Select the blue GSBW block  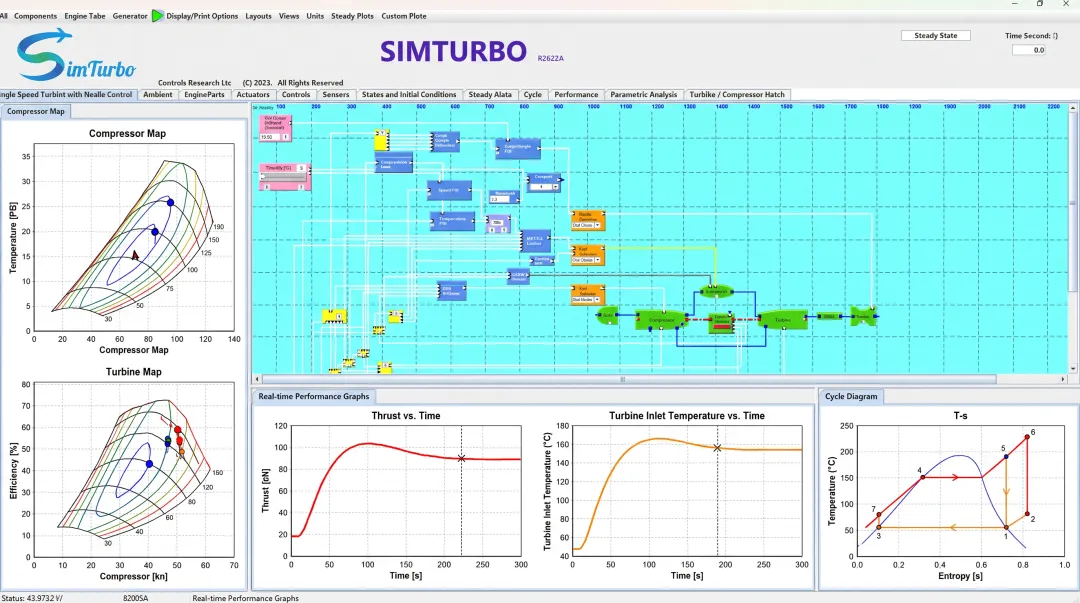(519, 276)
